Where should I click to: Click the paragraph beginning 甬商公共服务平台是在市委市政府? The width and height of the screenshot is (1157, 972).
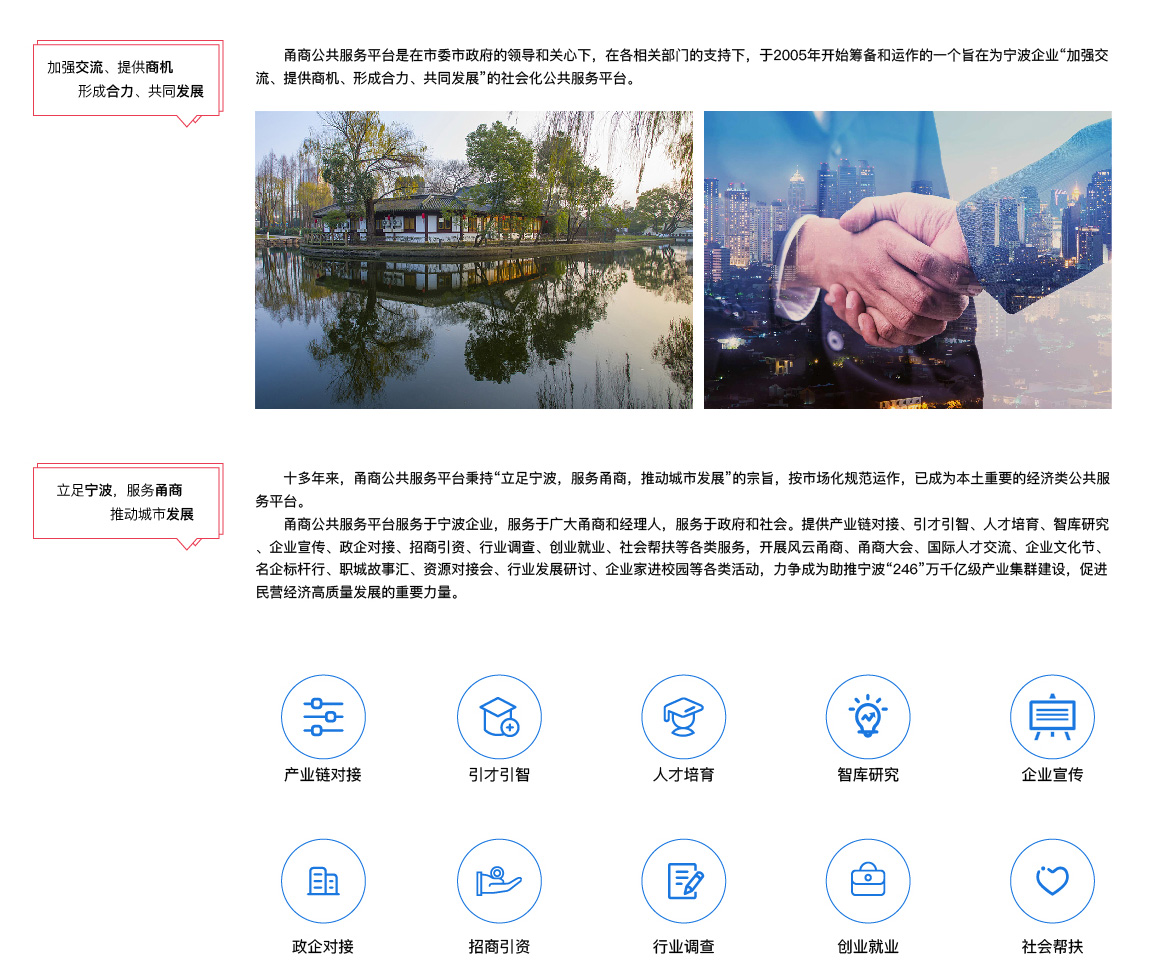pyautogui.click(x=683, y=66)
